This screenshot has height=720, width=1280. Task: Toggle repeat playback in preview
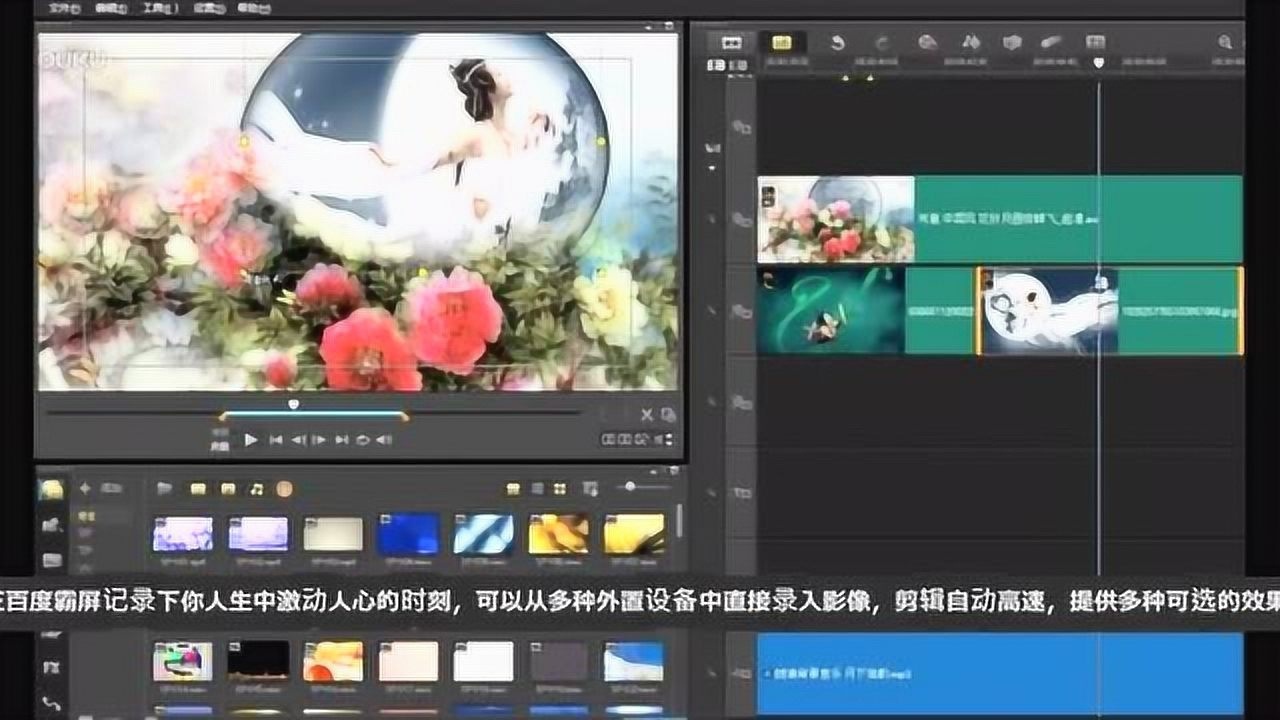362,439
